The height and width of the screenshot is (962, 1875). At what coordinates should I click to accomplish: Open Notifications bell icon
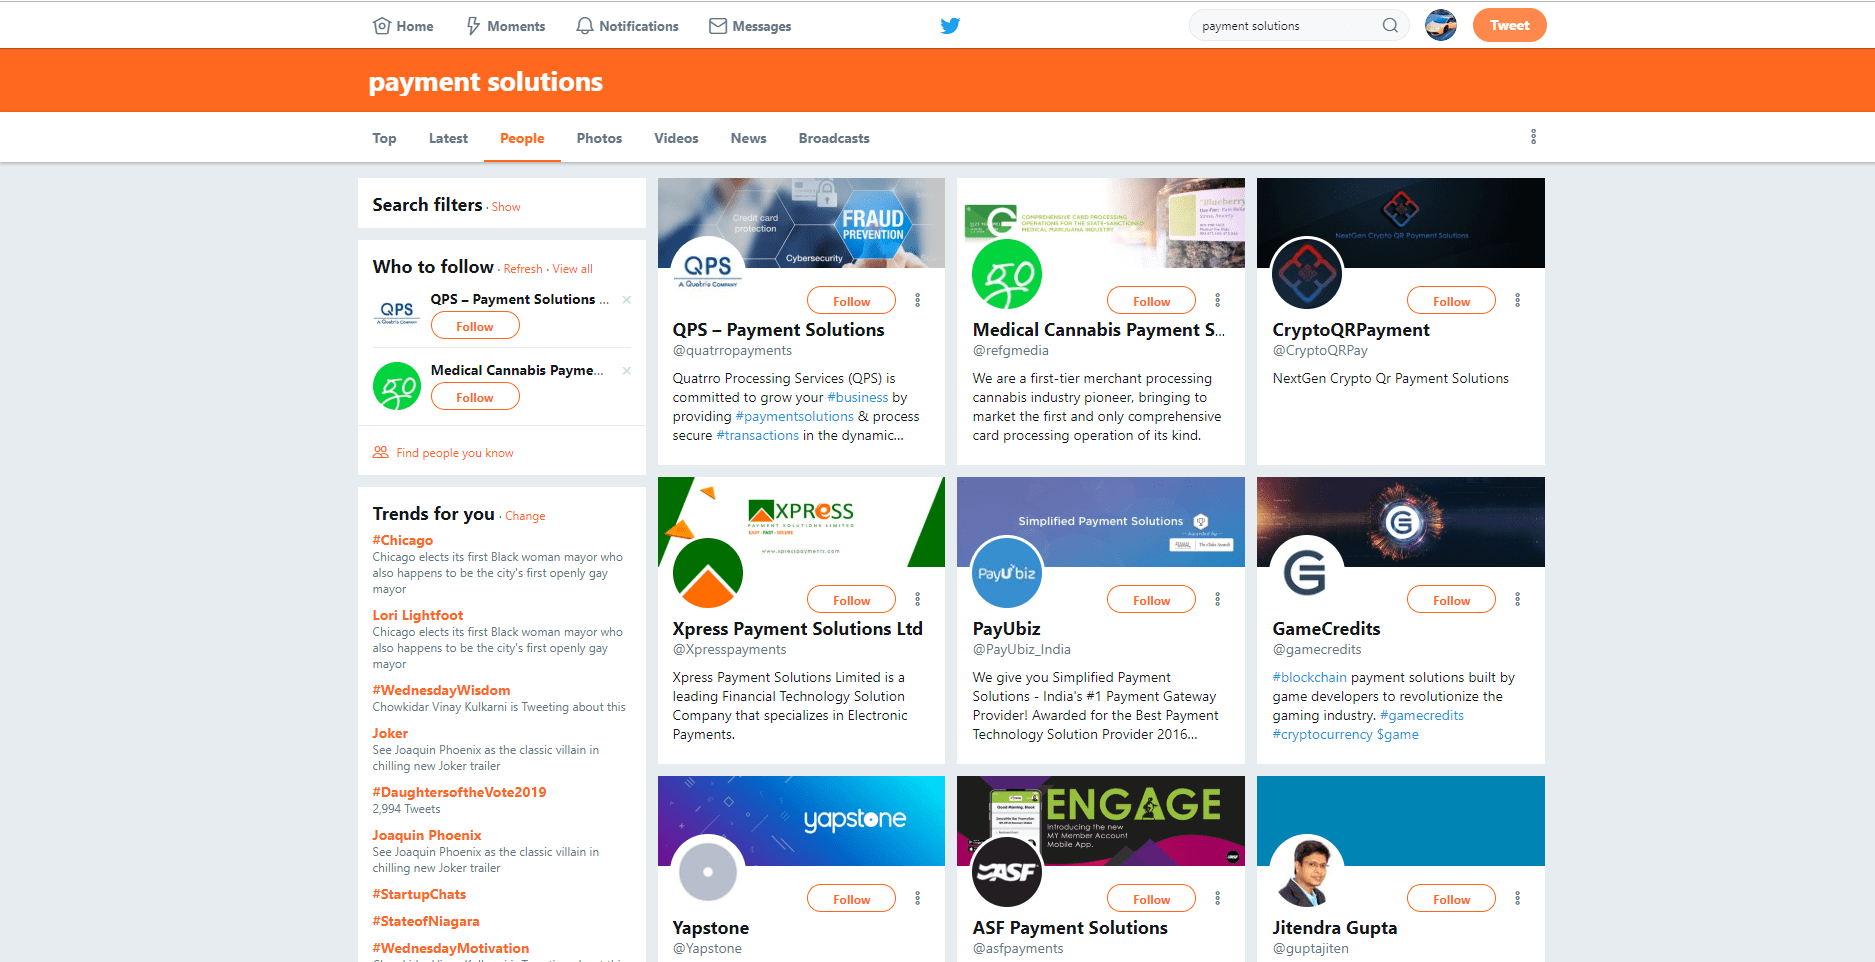coord(585,26)
